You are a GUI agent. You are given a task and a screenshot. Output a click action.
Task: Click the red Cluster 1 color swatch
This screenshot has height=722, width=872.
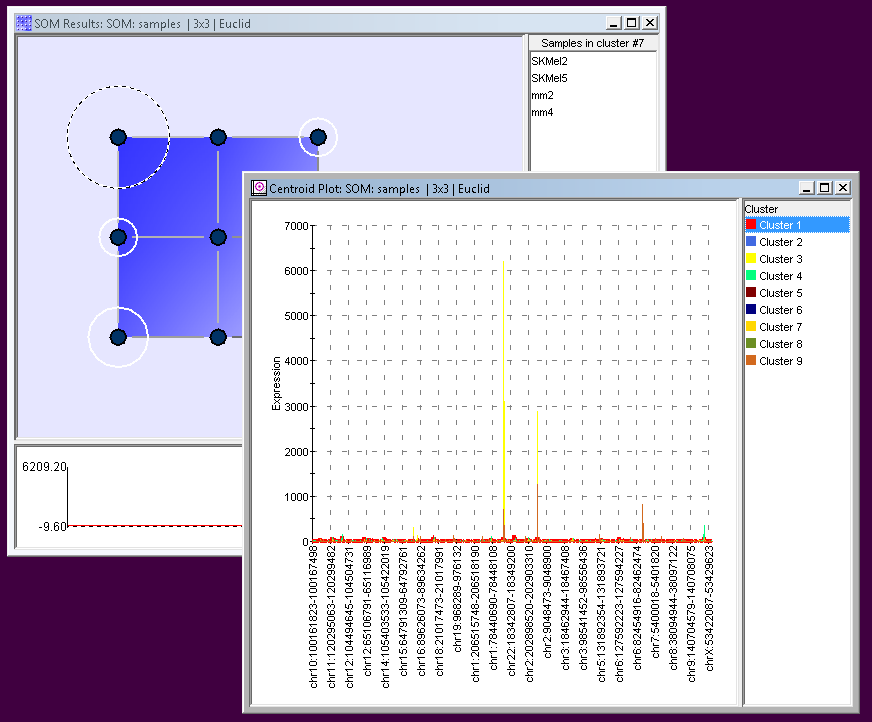click(751, 225)
